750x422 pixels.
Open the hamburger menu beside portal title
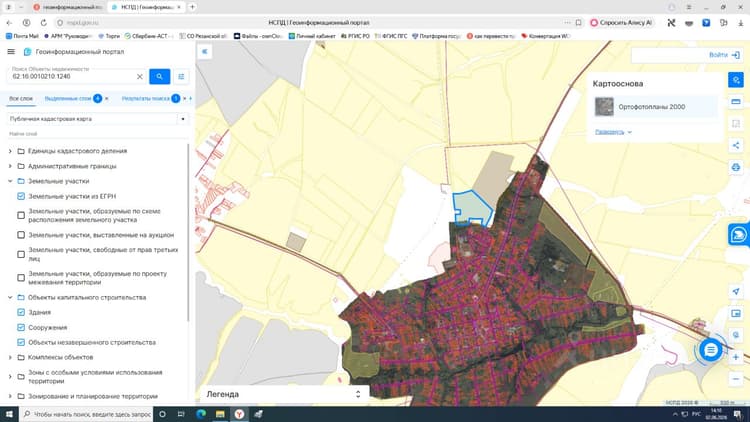point(11,52)
